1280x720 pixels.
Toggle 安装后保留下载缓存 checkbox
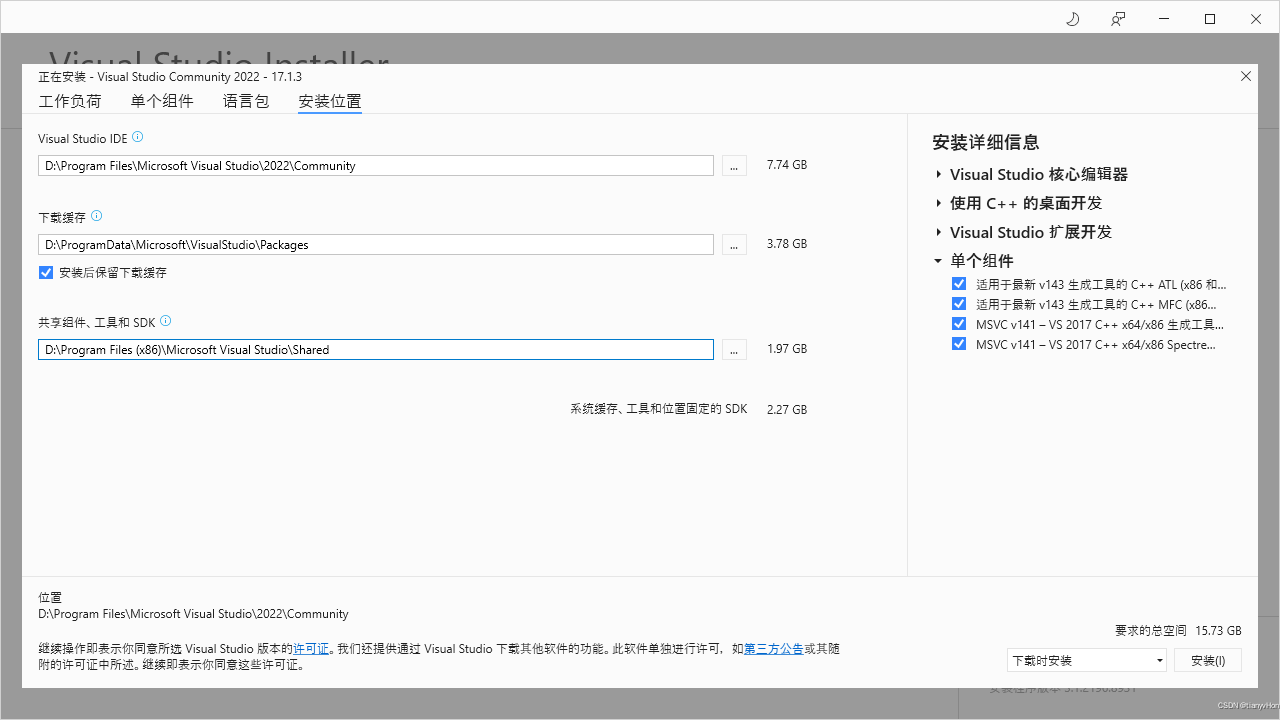pos(46,272)
